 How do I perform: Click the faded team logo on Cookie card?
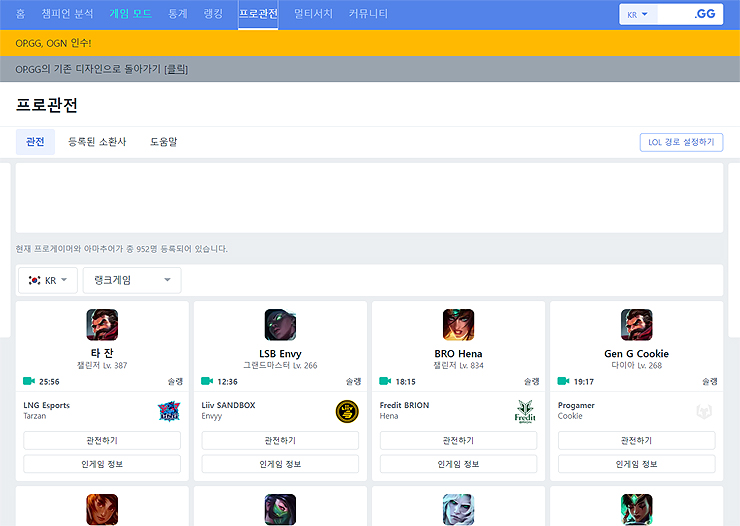click(x=704, y=411)
